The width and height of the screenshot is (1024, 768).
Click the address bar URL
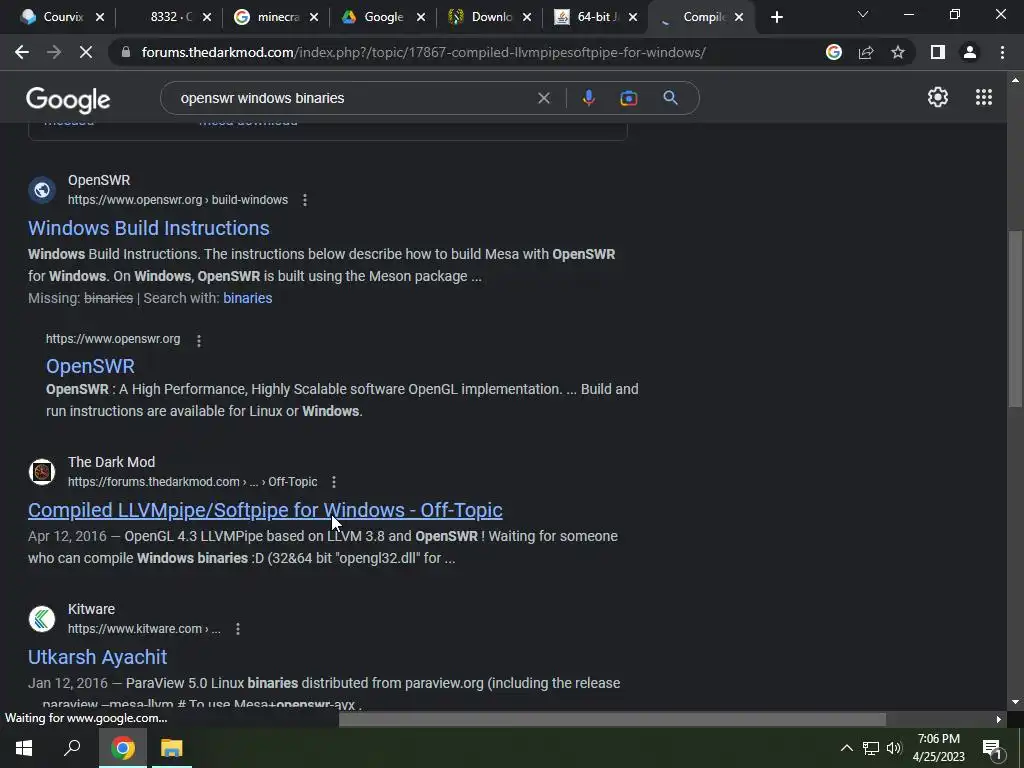pos(423,52)
